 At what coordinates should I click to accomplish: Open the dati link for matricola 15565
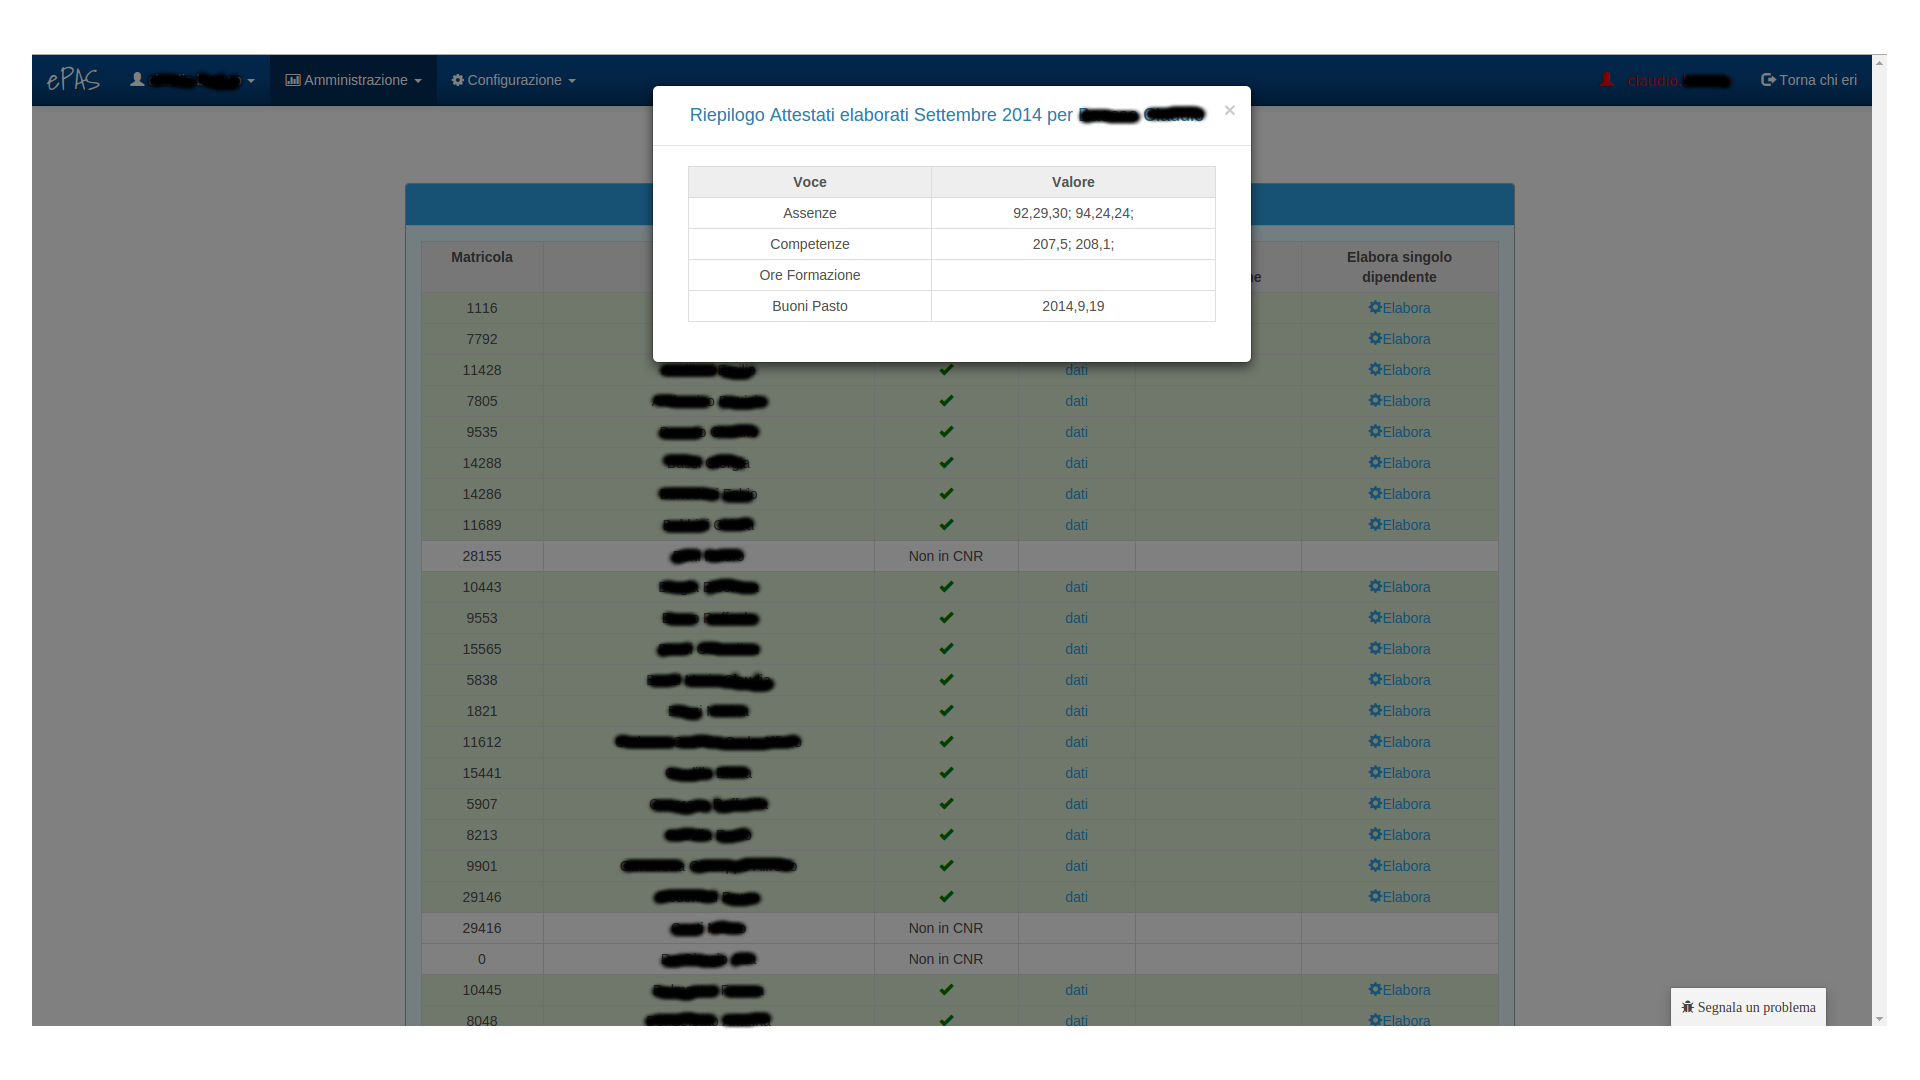(1076, 649)
